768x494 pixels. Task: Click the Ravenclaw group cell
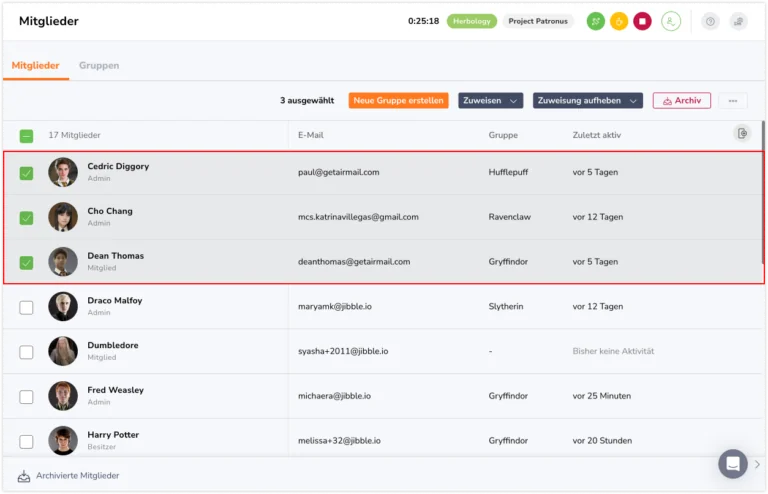click(509, 217)
